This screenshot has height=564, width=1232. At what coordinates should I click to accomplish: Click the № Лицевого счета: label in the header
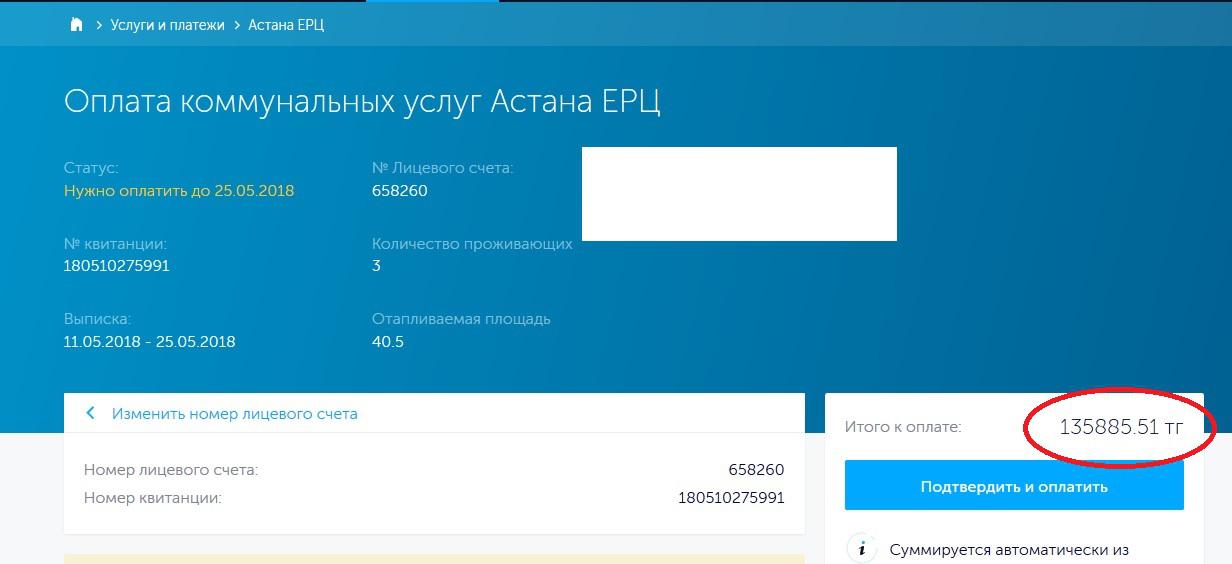442,168
